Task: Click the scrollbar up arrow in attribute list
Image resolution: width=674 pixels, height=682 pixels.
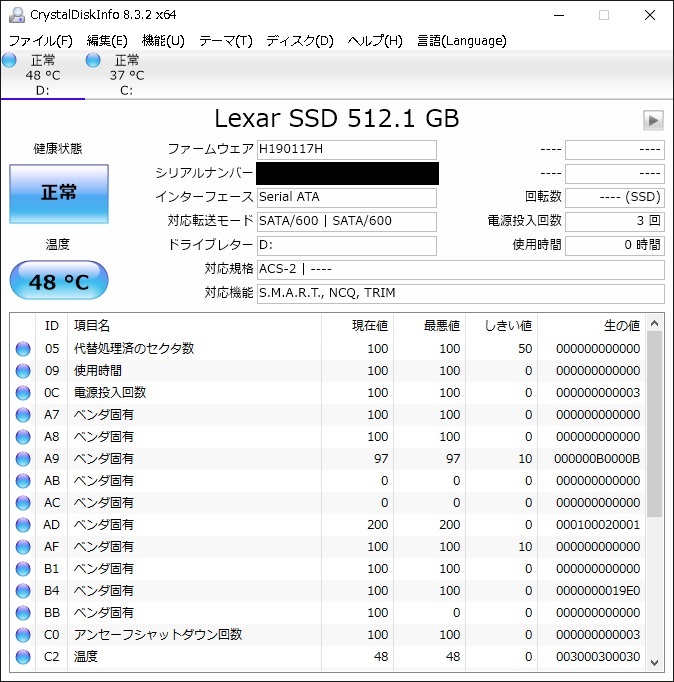Action: click(x=654, y=324)
